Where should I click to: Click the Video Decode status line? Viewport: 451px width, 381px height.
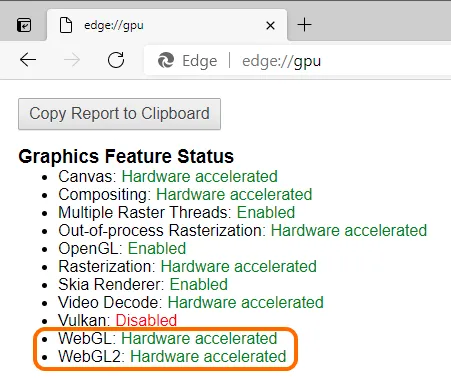pyautogui.click(x=191, y=302)
